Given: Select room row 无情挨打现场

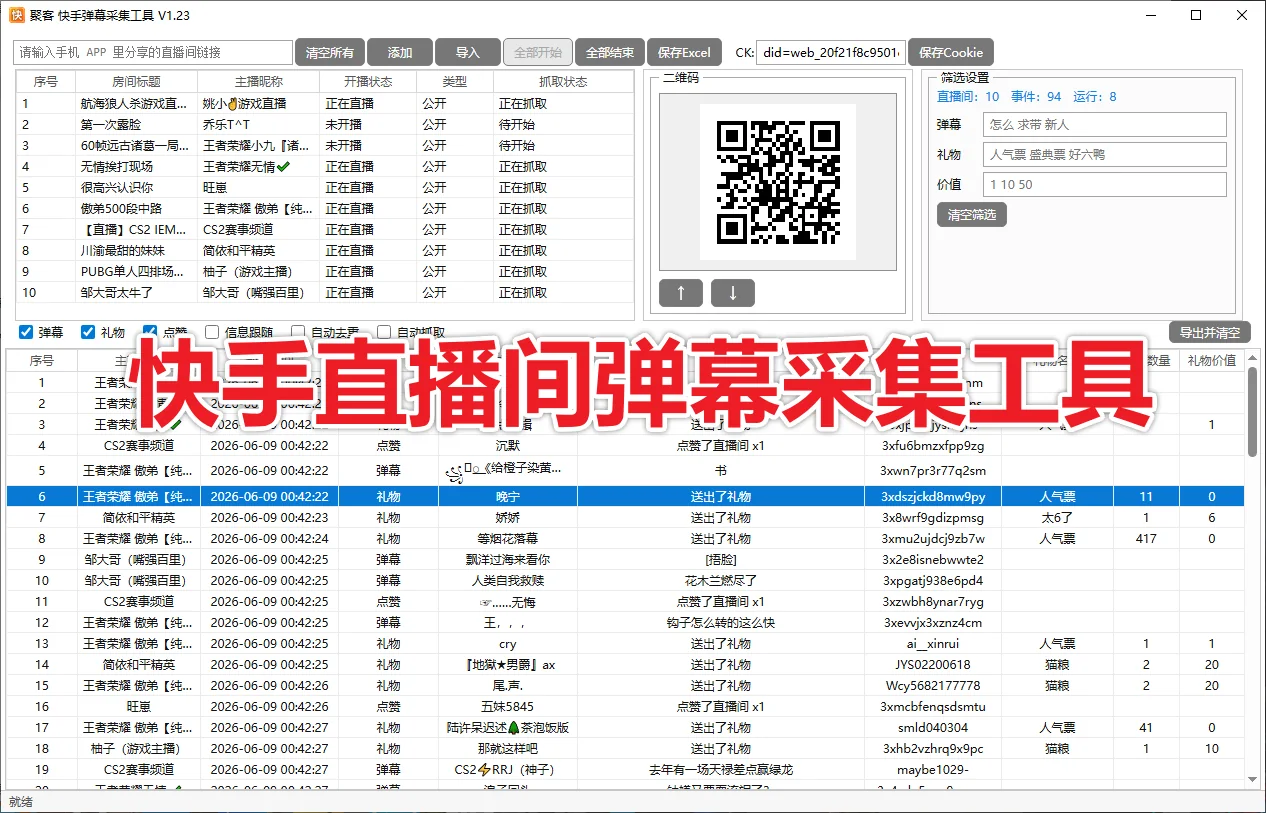Looking at the screenshot, I should [325, 166].
